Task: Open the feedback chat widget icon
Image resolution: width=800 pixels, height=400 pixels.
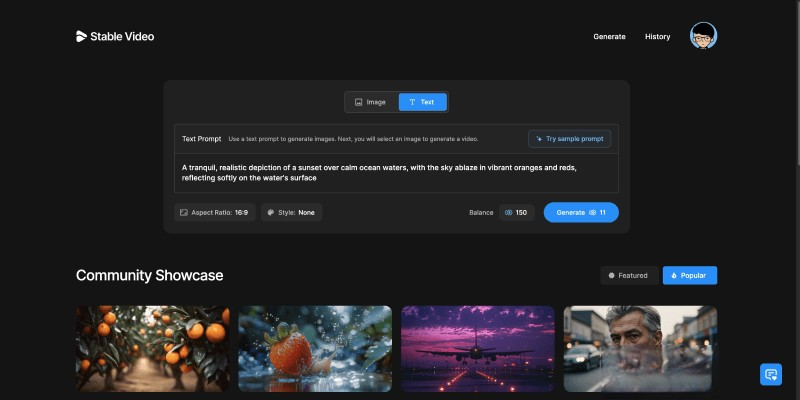Action: (x=771, y=374)
